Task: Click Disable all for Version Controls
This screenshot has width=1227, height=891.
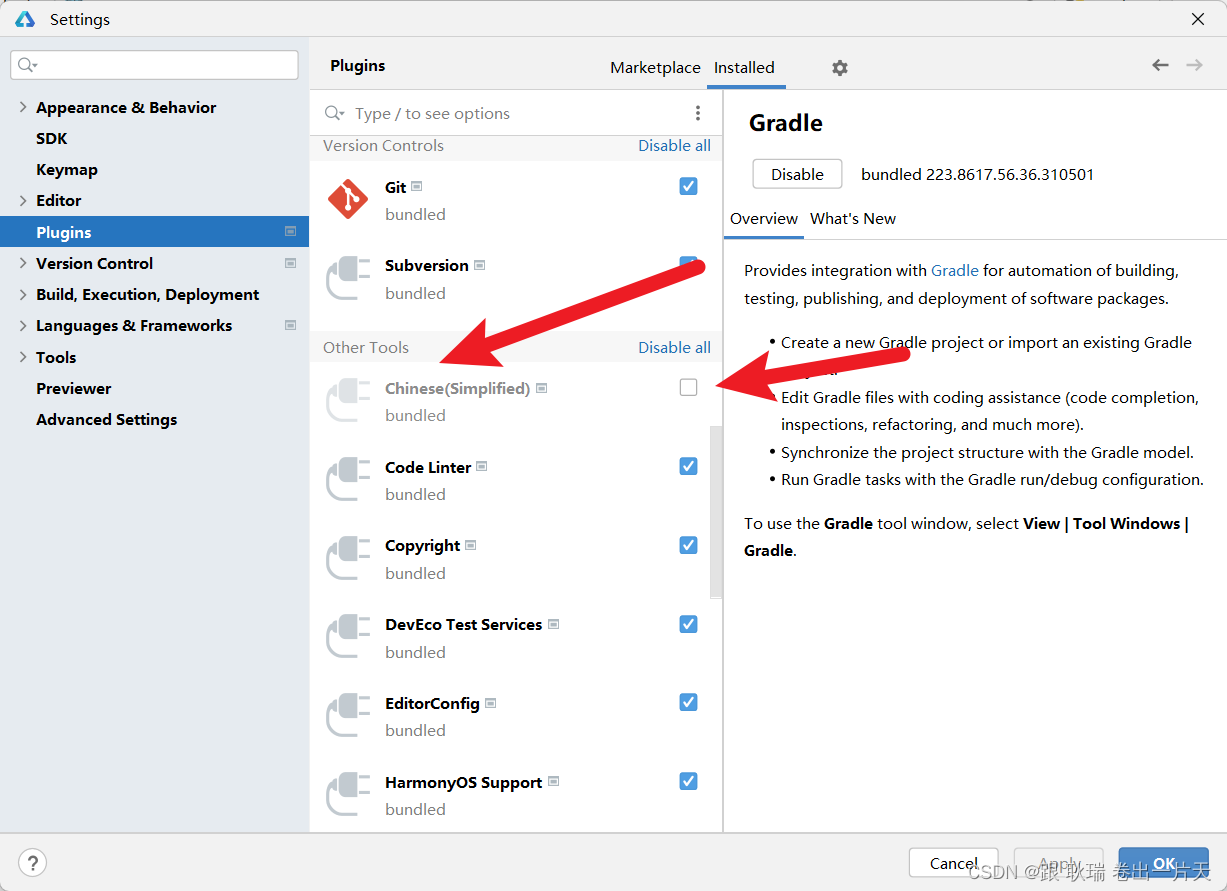Action: point(674,145)
